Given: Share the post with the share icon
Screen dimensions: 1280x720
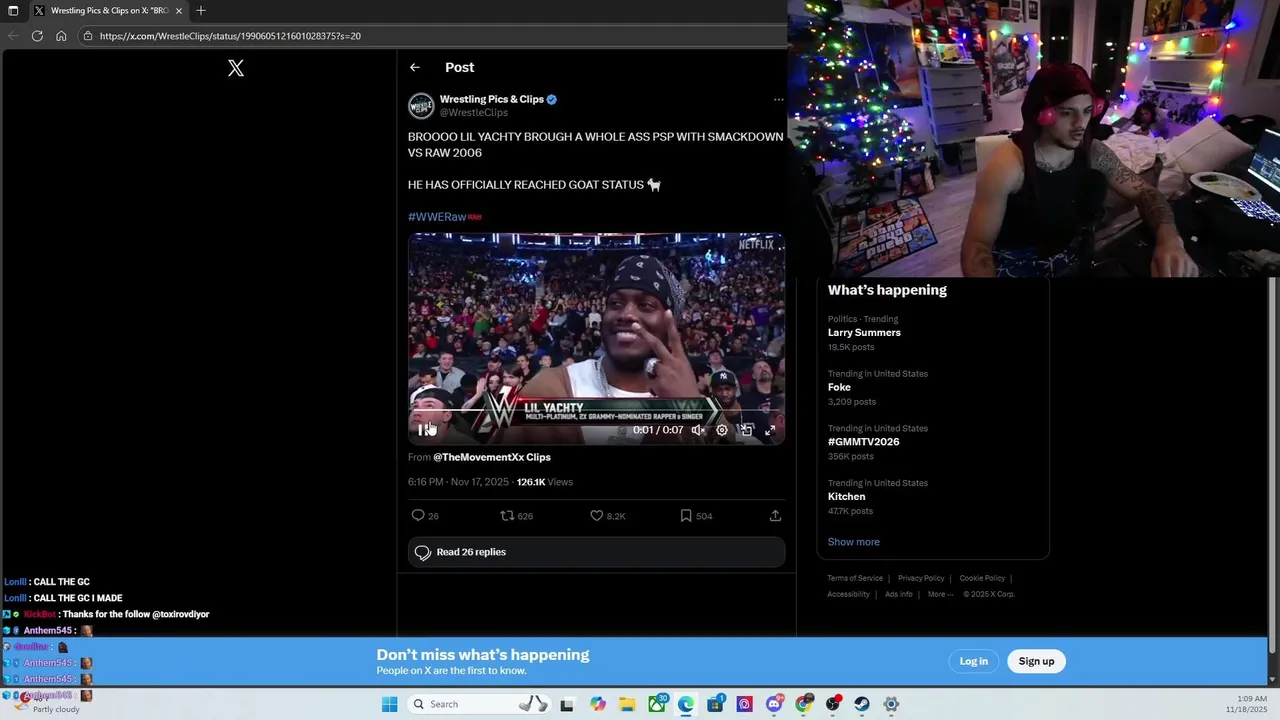Looking at the screenshot, I should pos(775,516).
